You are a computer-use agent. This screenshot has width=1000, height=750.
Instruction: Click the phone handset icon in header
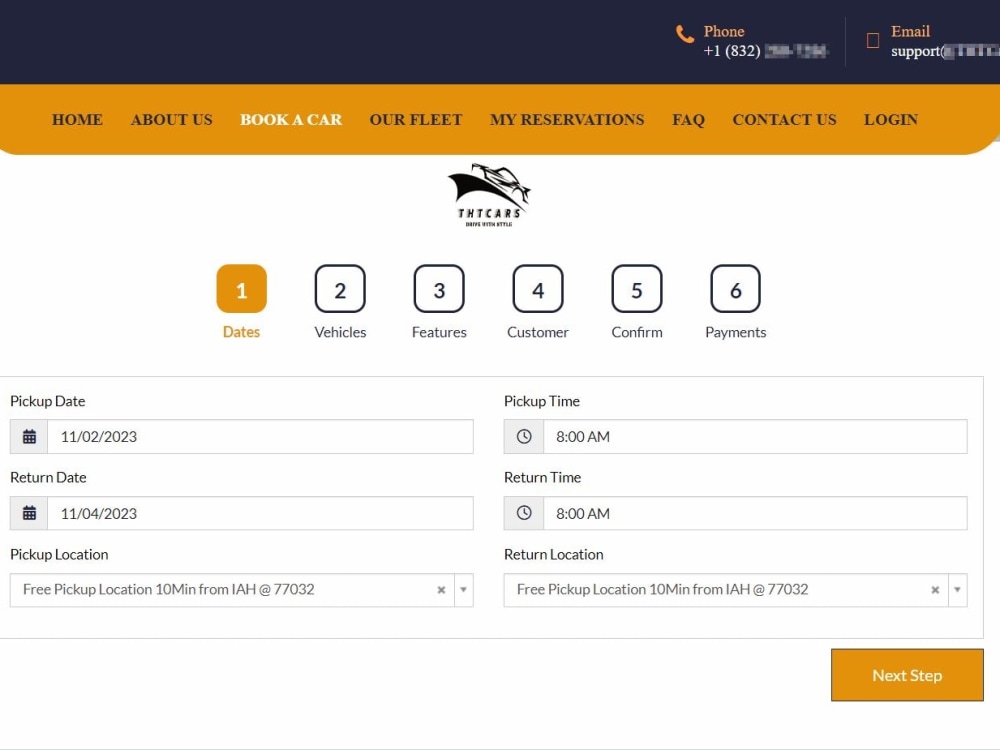pos(685,34)
